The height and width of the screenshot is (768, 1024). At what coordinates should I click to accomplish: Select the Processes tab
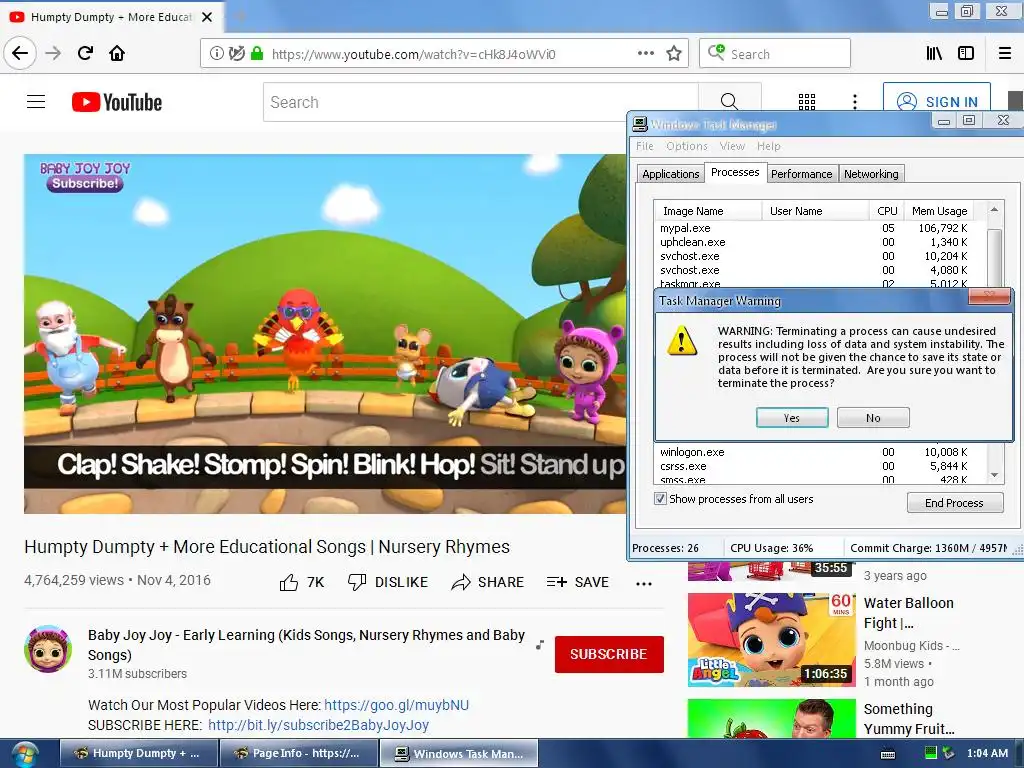click(x=735, y=172)
